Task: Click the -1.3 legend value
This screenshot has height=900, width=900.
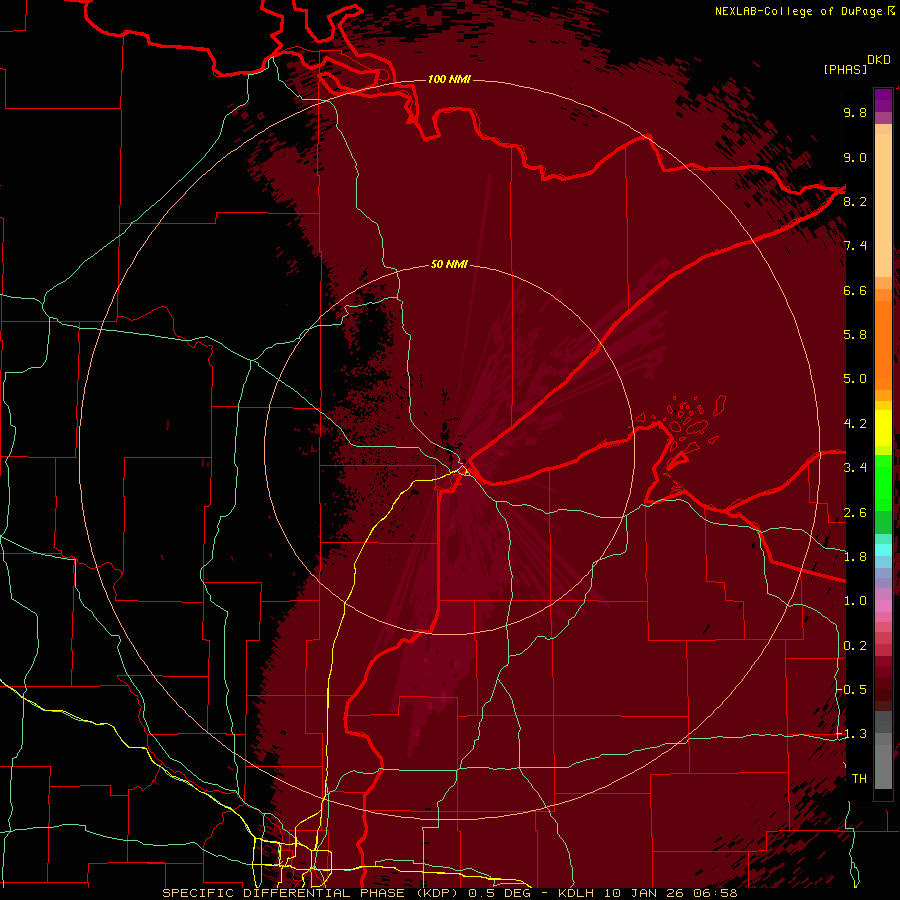Action: 852,734
